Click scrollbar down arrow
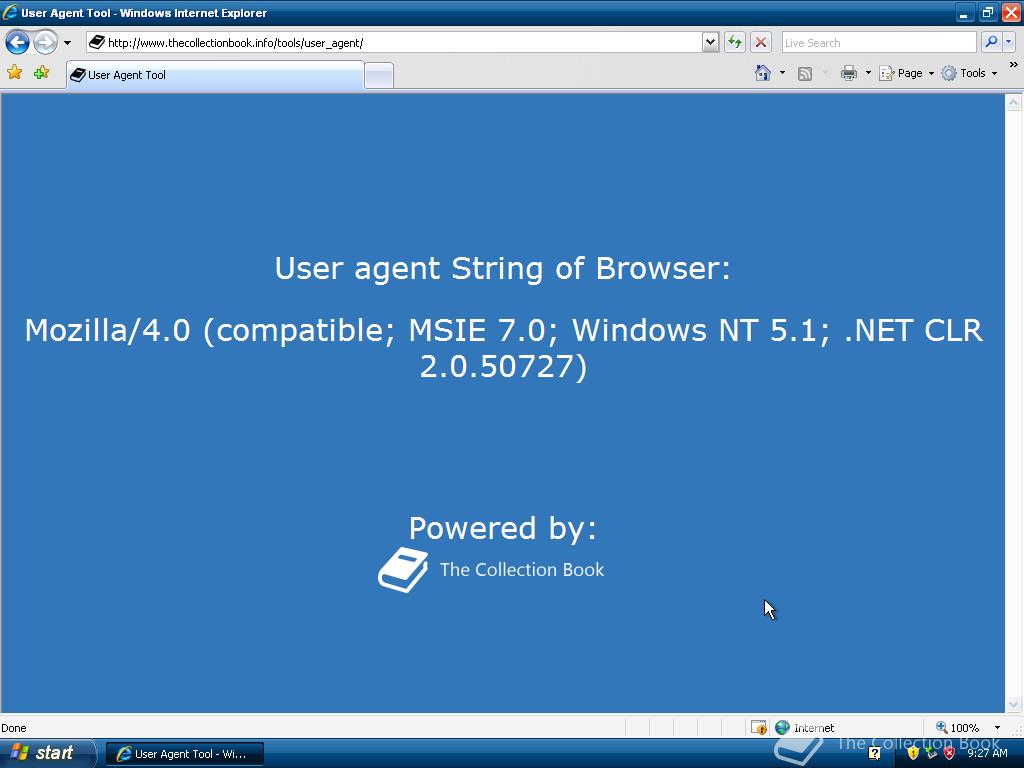This screenshot has height=768, width=1024. [x=1014, y=704]
